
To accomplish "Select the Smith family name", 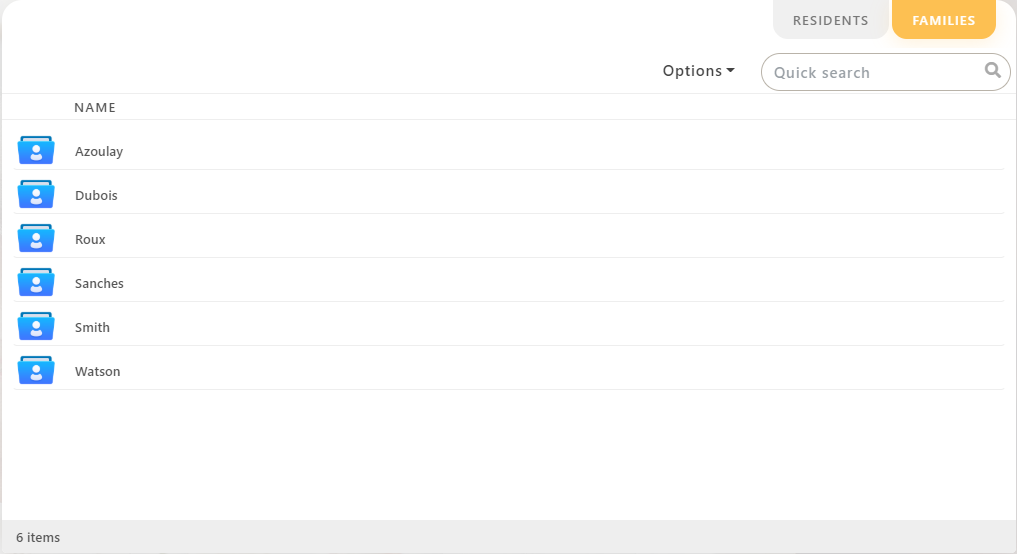I will click(92, 328).
